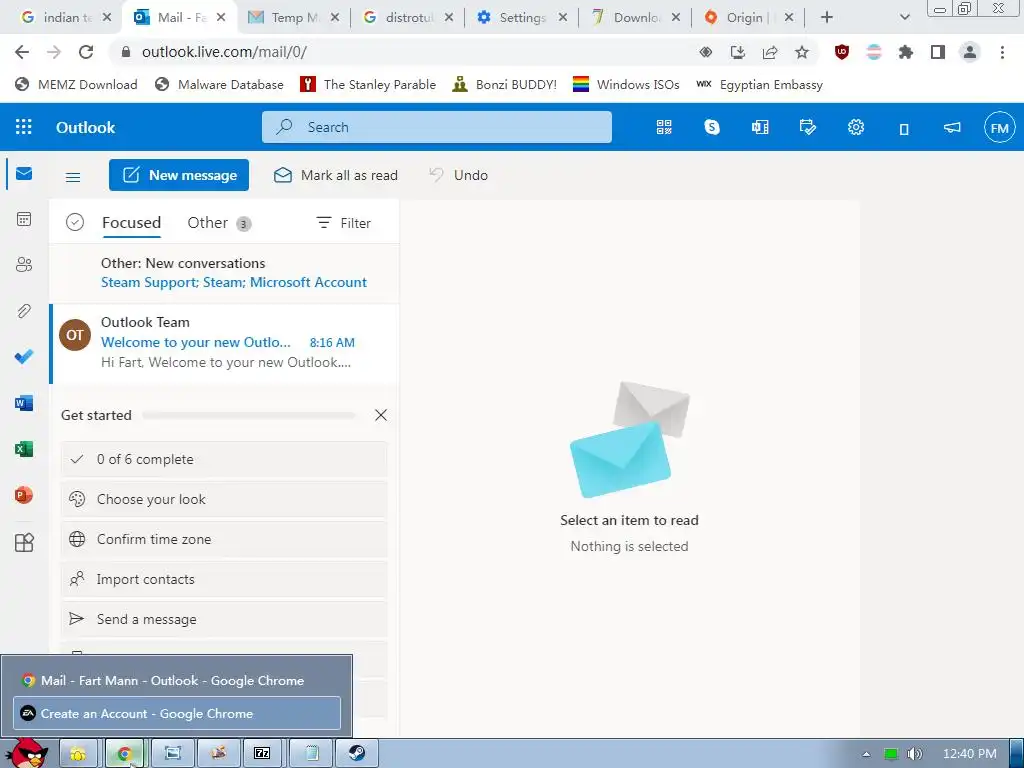Open the OneNote feed icon

click(760, 127)
